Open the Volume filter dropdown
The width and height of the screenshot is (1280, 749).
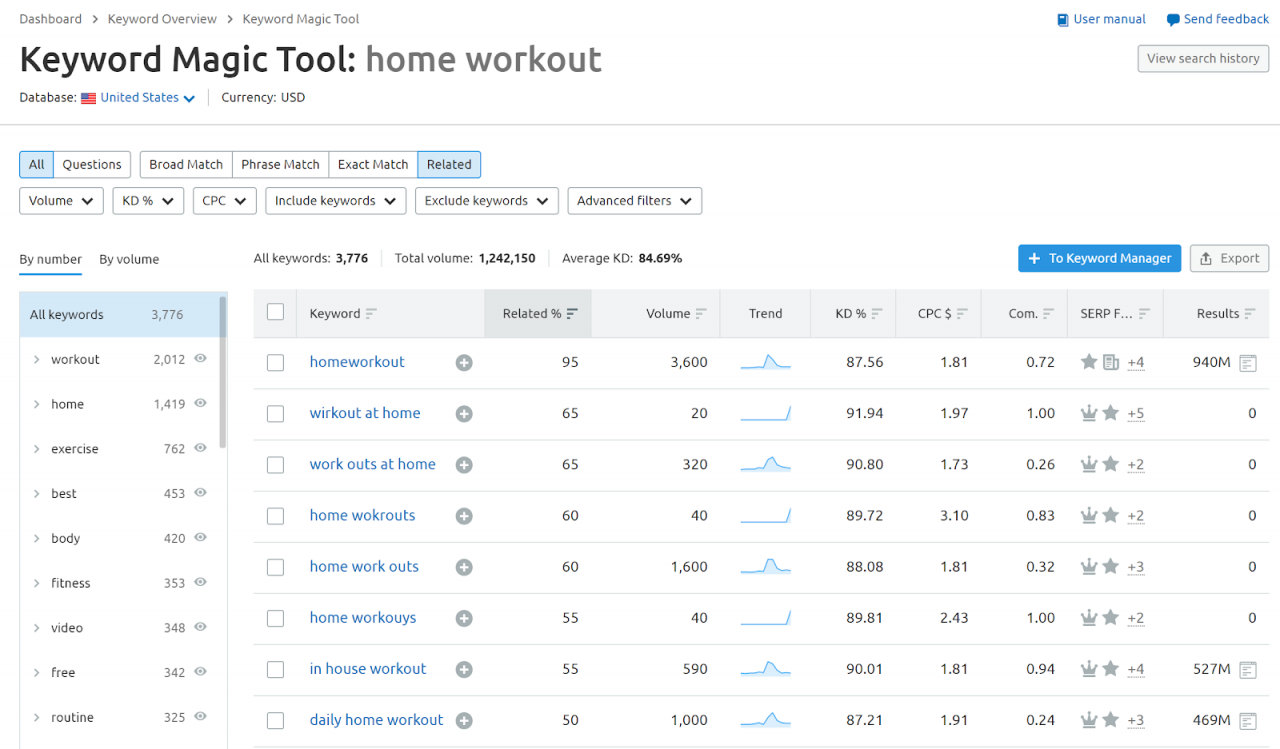coord(61,201)
